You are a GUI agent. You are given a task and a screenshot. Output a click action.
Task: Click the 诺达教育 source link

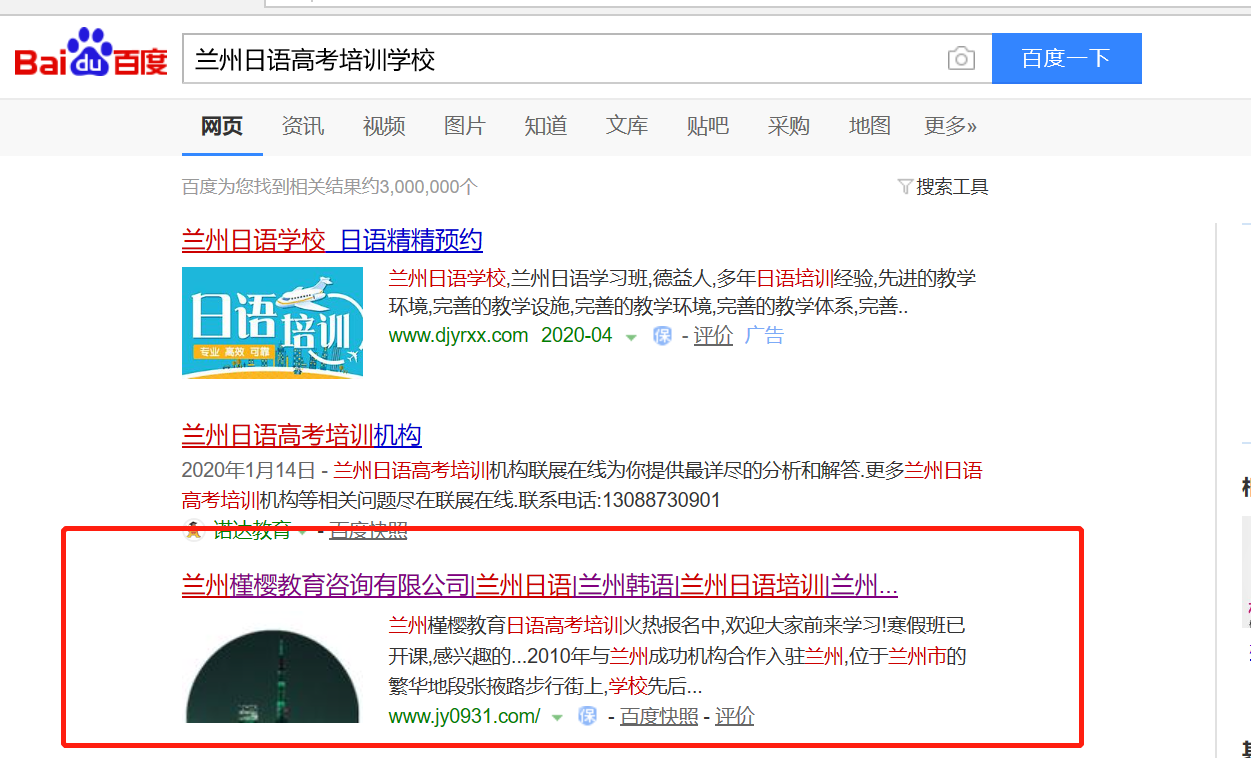(251, 531)
